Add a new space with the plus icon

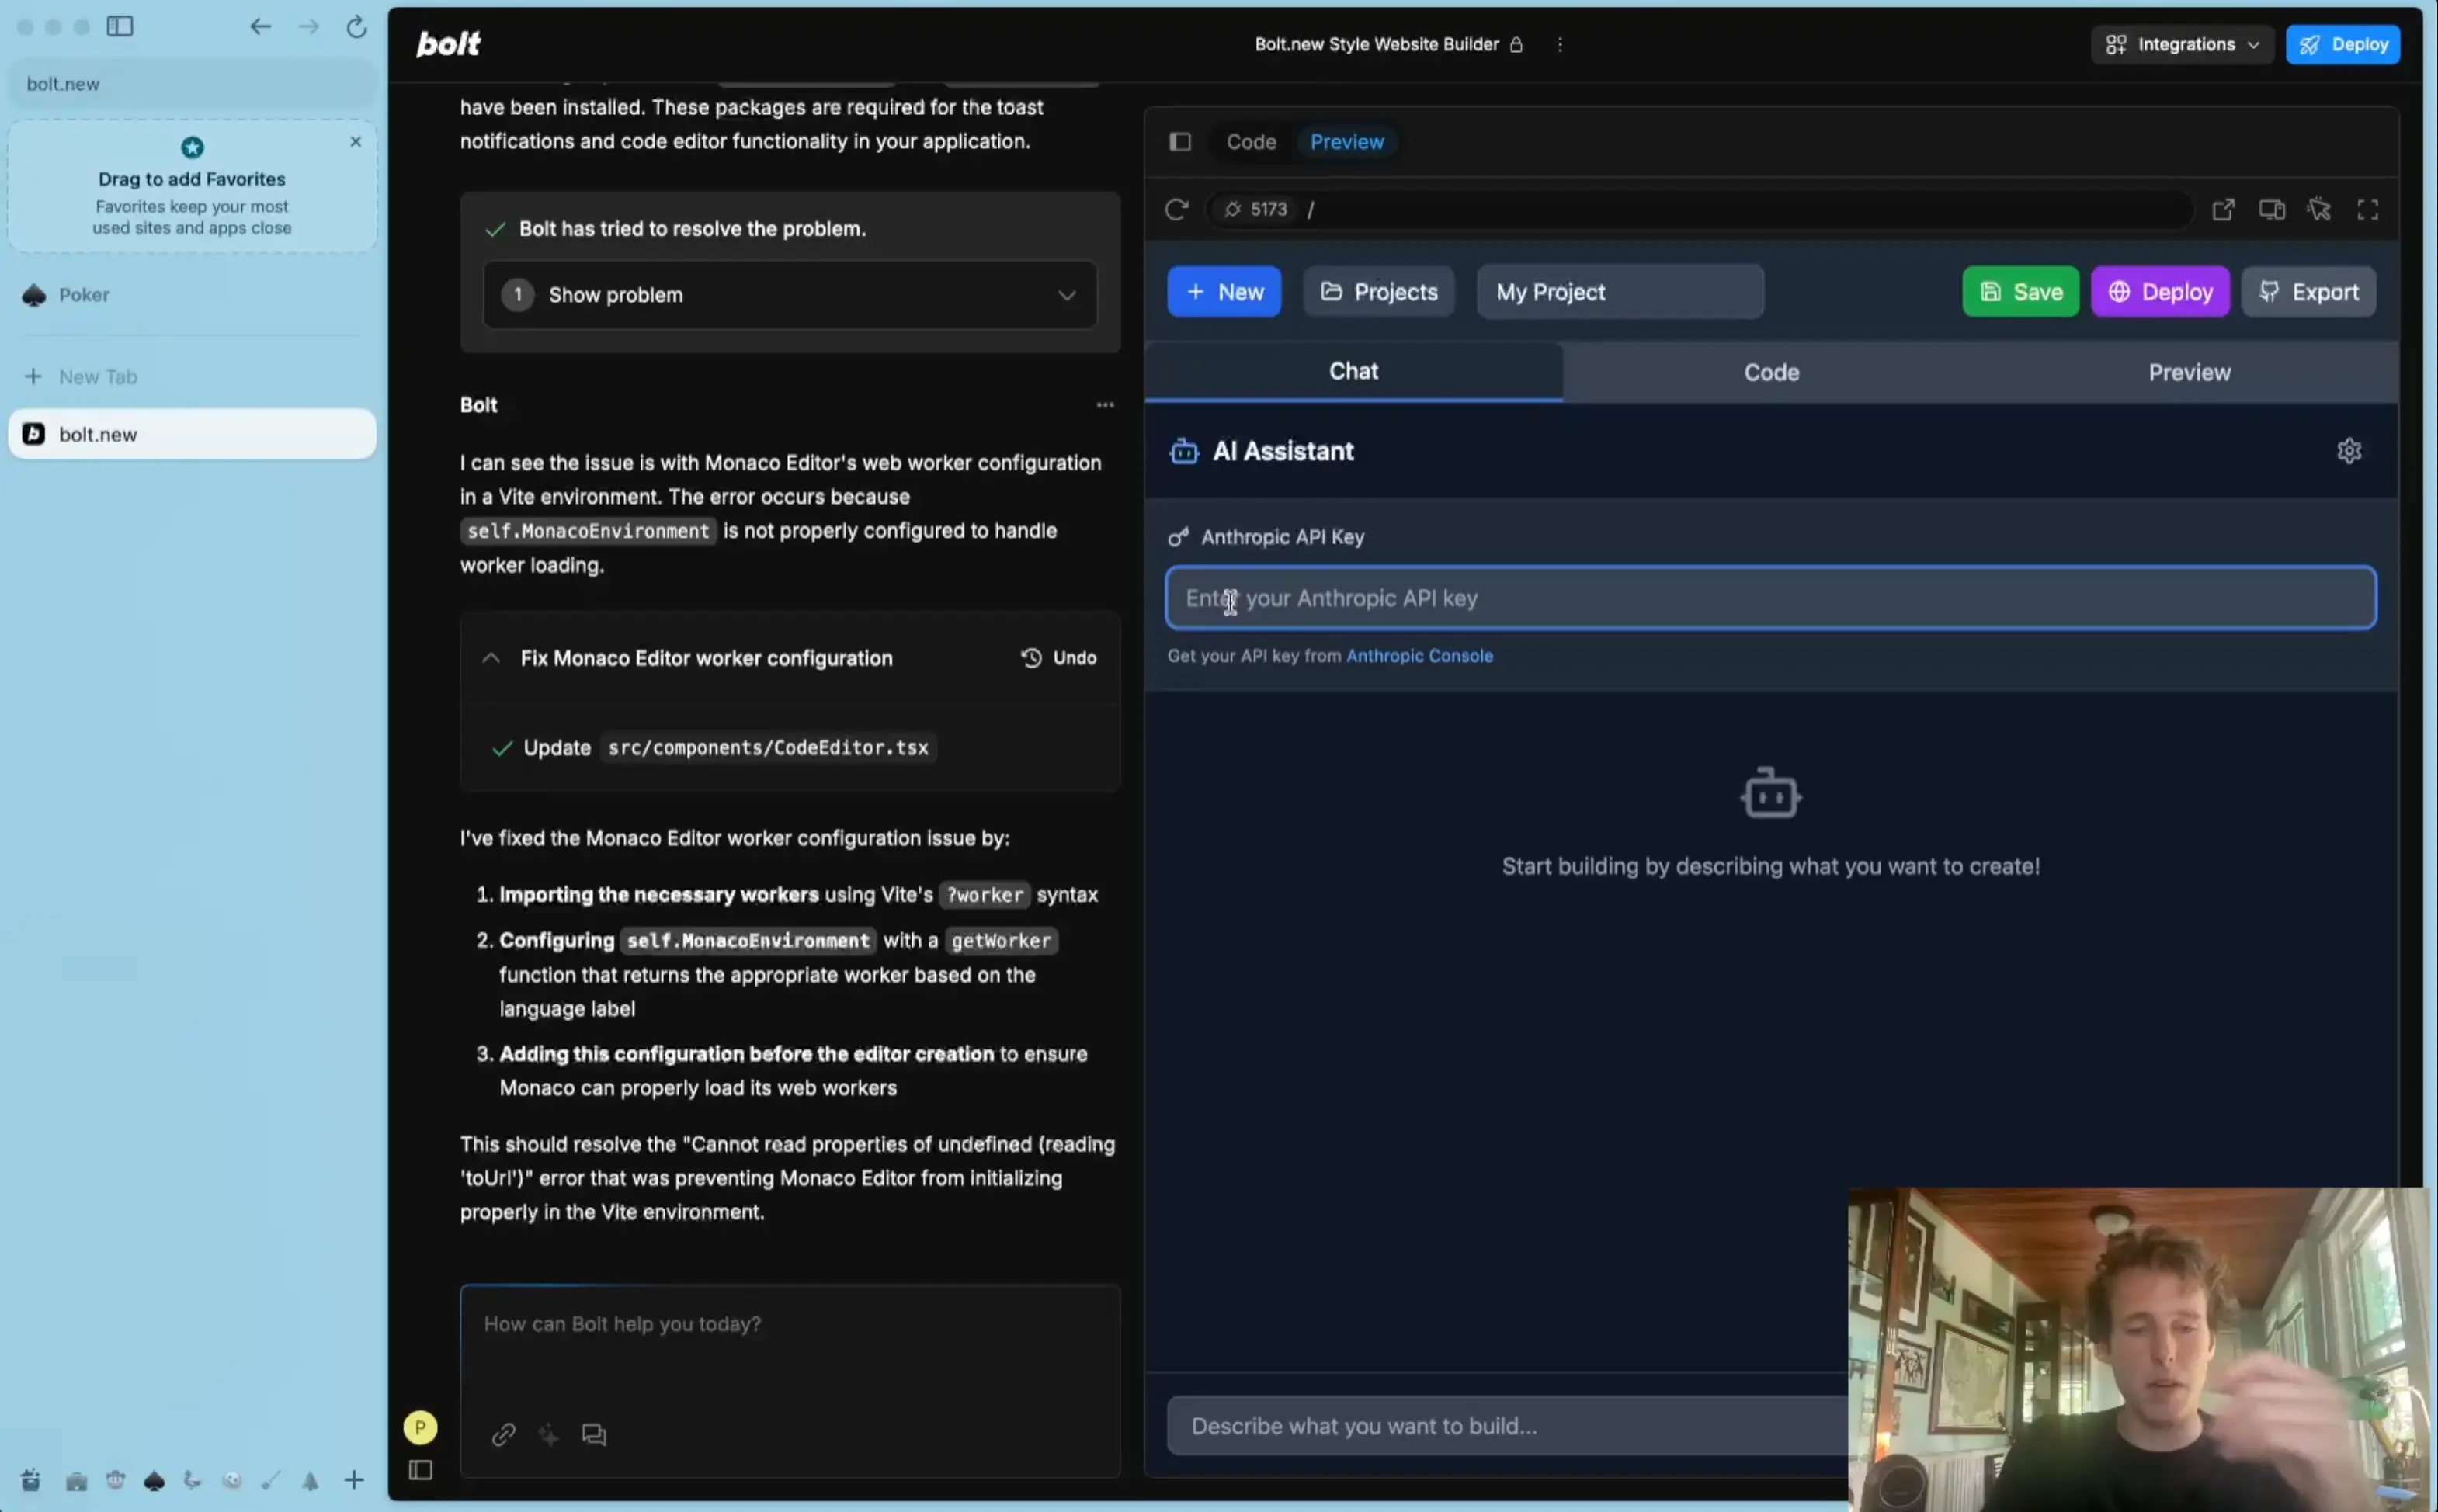click(353, 1480)
